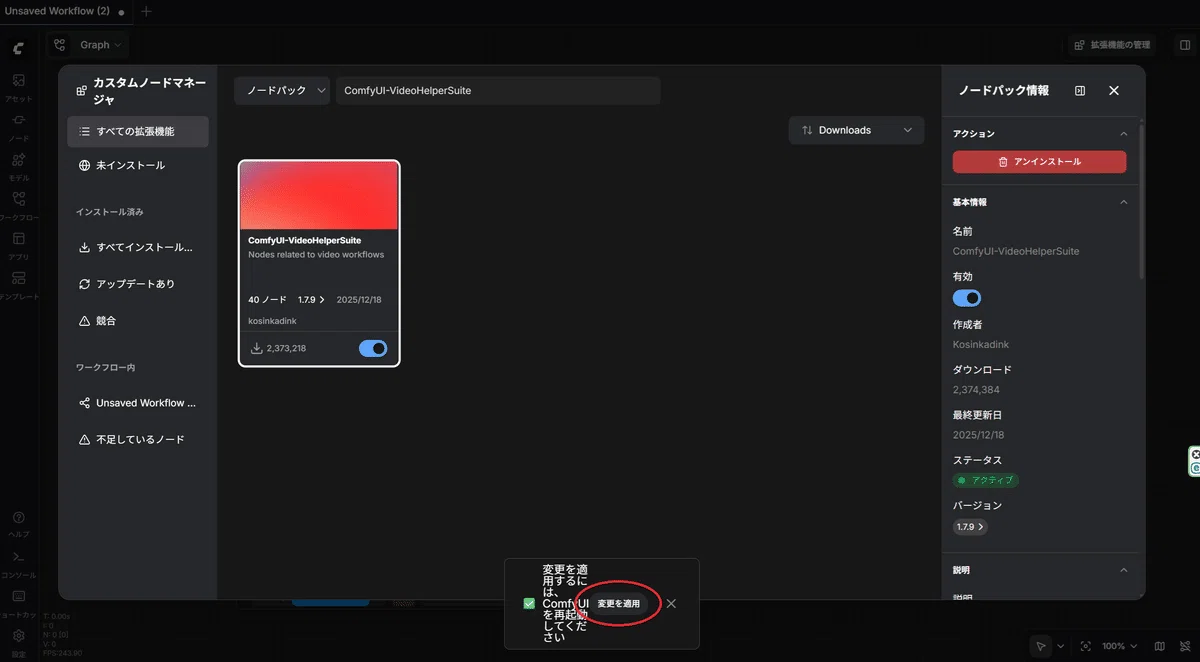
Task: Toggle the top-right panel layout icon
Action: click(x=1185, y=45)
